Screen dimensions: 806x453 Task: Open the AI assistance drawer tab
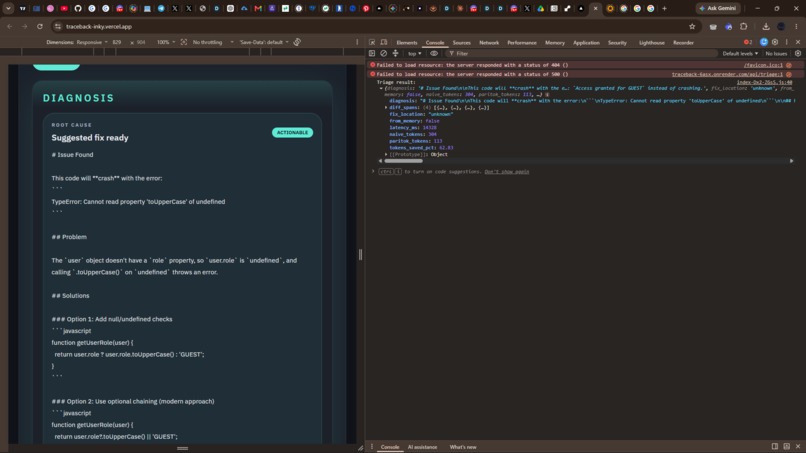click(x=422, y=447)
